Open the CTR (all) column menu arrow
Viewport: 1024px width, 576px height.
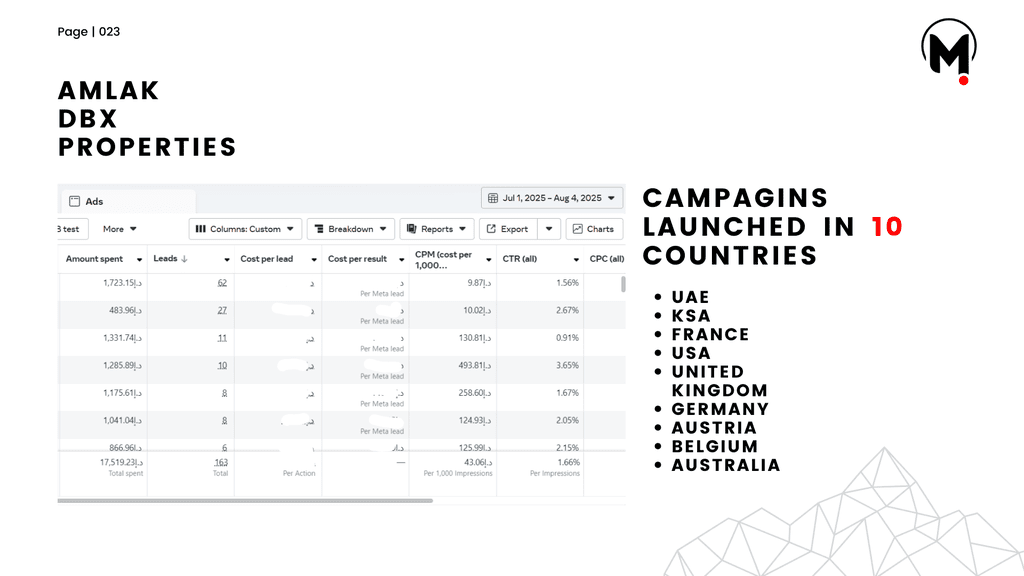pyautogui.click(x=576, y=259)
